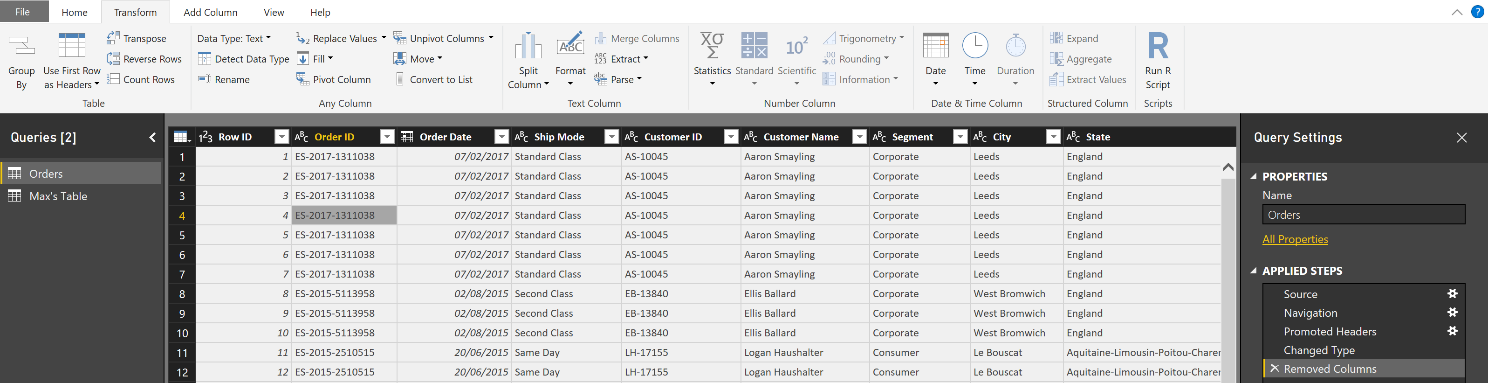Open the Split Column tool
1488x383 pixels.
pos(528,62)
